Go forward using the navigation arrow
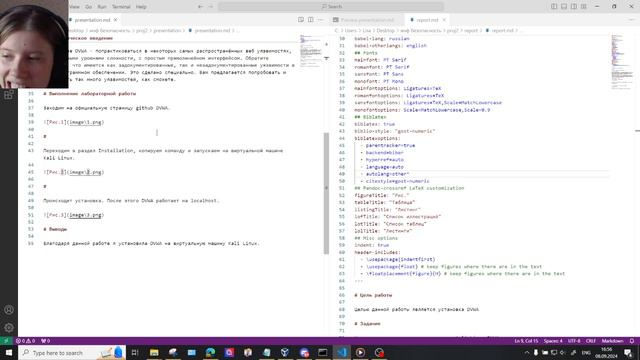Screen dimensions: 640x360 [211, 7]
